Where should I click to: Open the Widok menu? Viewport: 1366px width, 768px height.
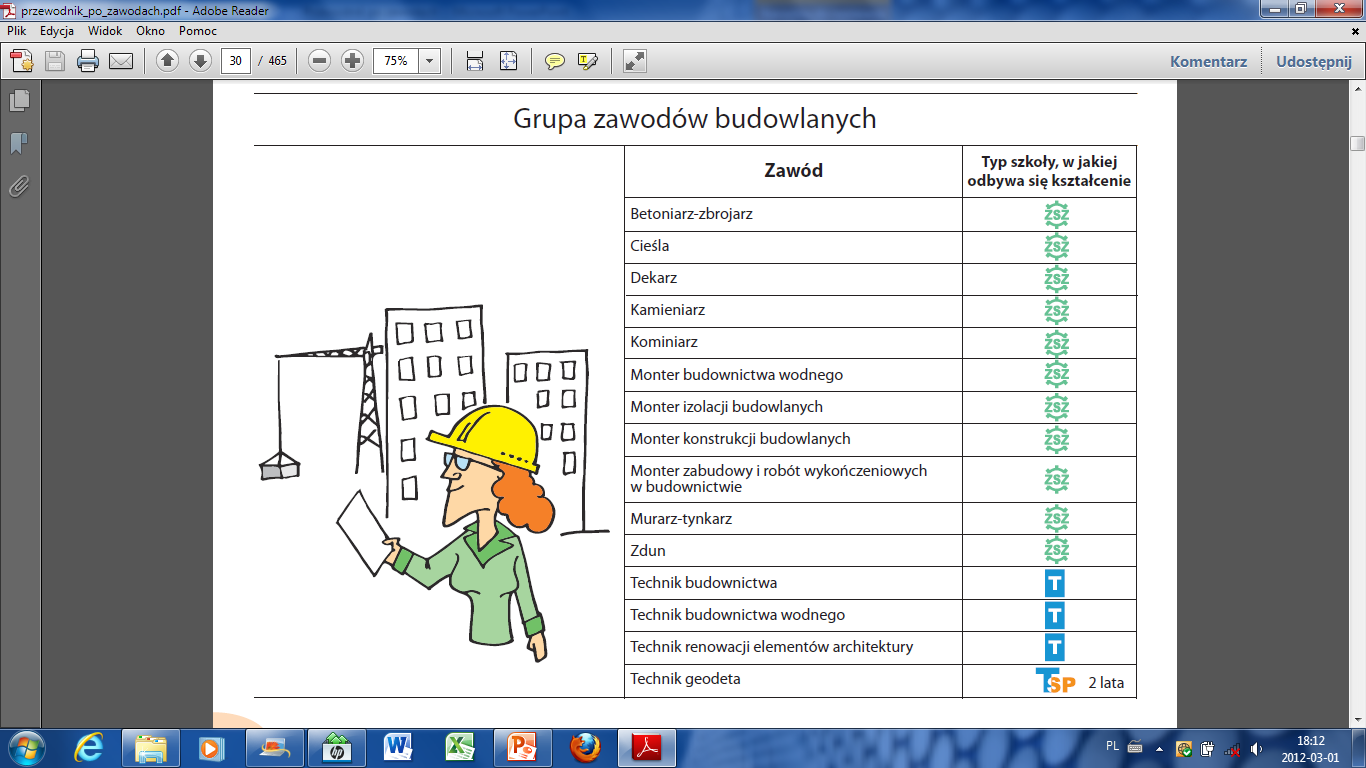[x=105, y=31]
